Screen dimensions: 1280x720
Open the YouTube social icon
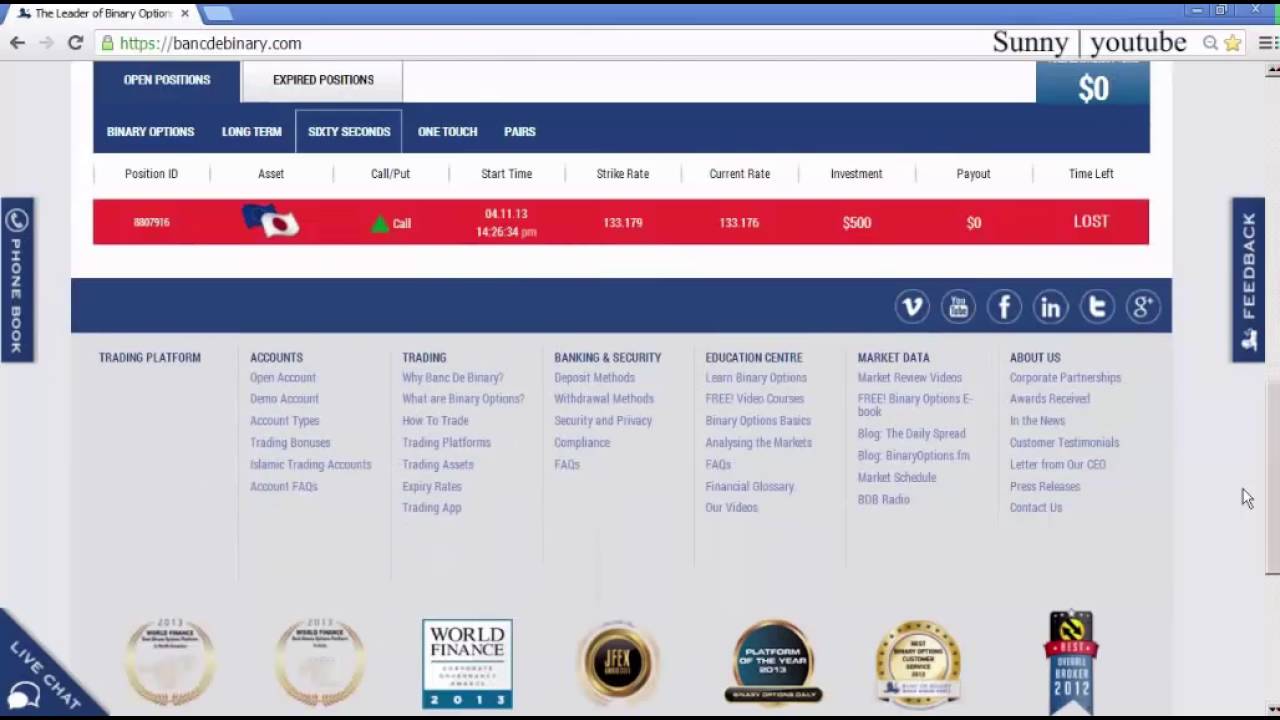coord(958,307)
